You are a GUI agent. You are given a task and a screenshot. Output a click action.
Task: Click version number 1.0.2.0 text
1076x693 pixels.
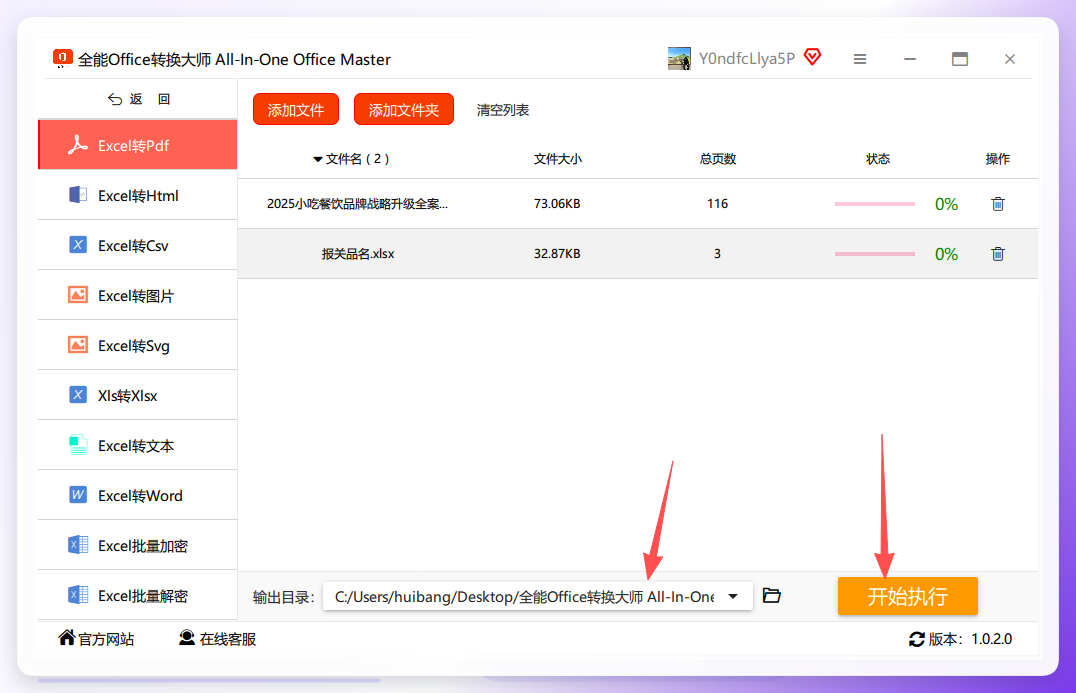tap(992, 639)
